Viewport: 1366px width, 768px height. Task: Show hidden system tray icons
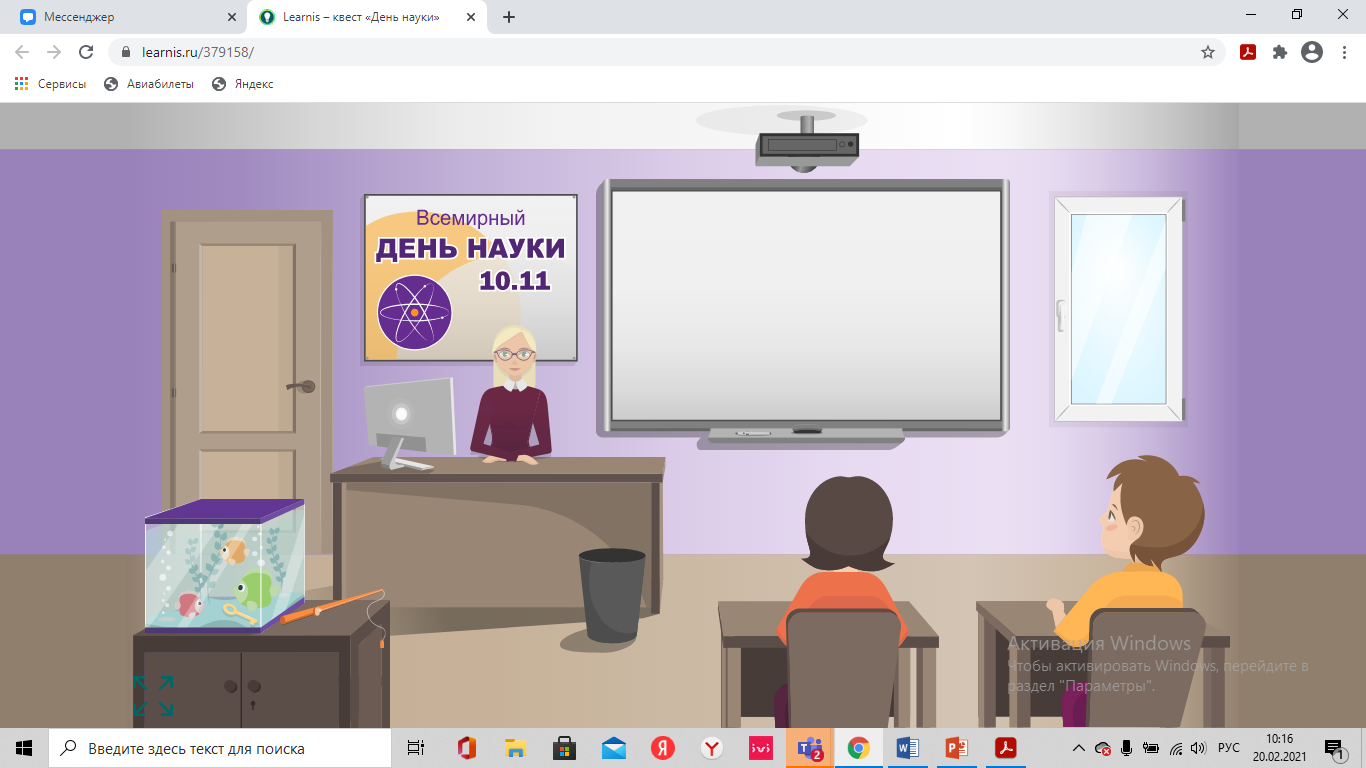click(x=1078, y=748)
